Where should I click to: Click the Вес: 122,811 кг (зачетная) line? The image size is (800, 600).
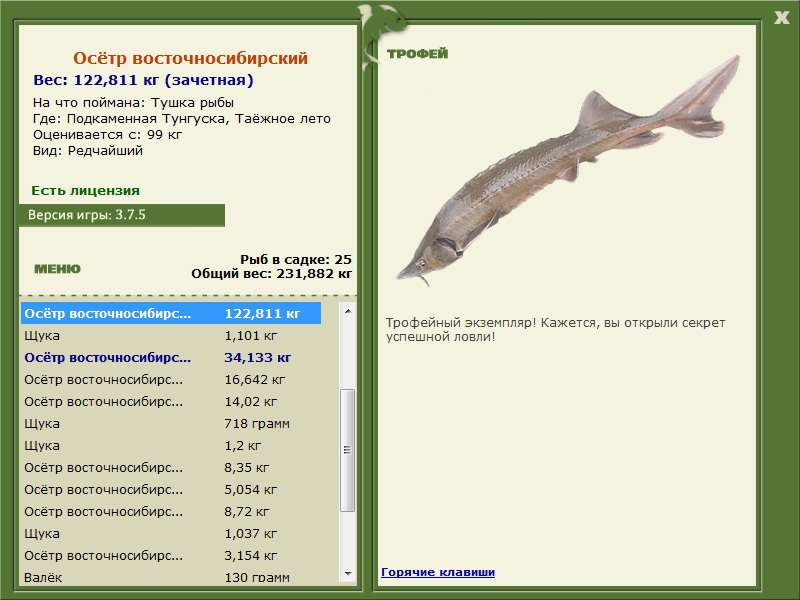tap(143, 80)
